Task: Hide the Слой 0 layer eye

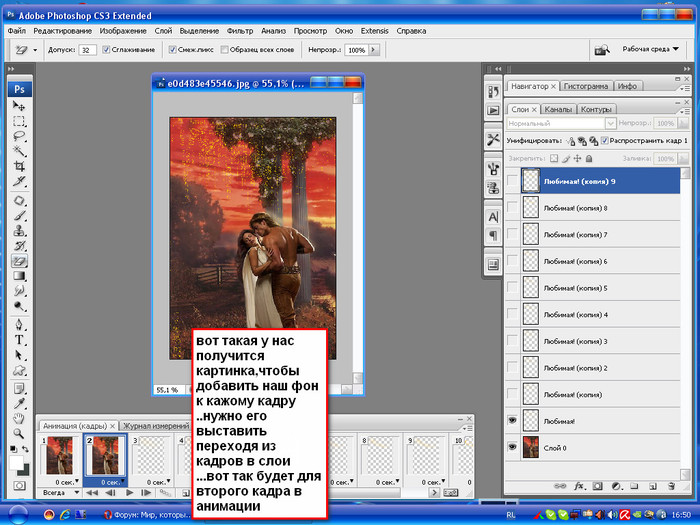Action: pyautogui.click(x=512, y=447)
